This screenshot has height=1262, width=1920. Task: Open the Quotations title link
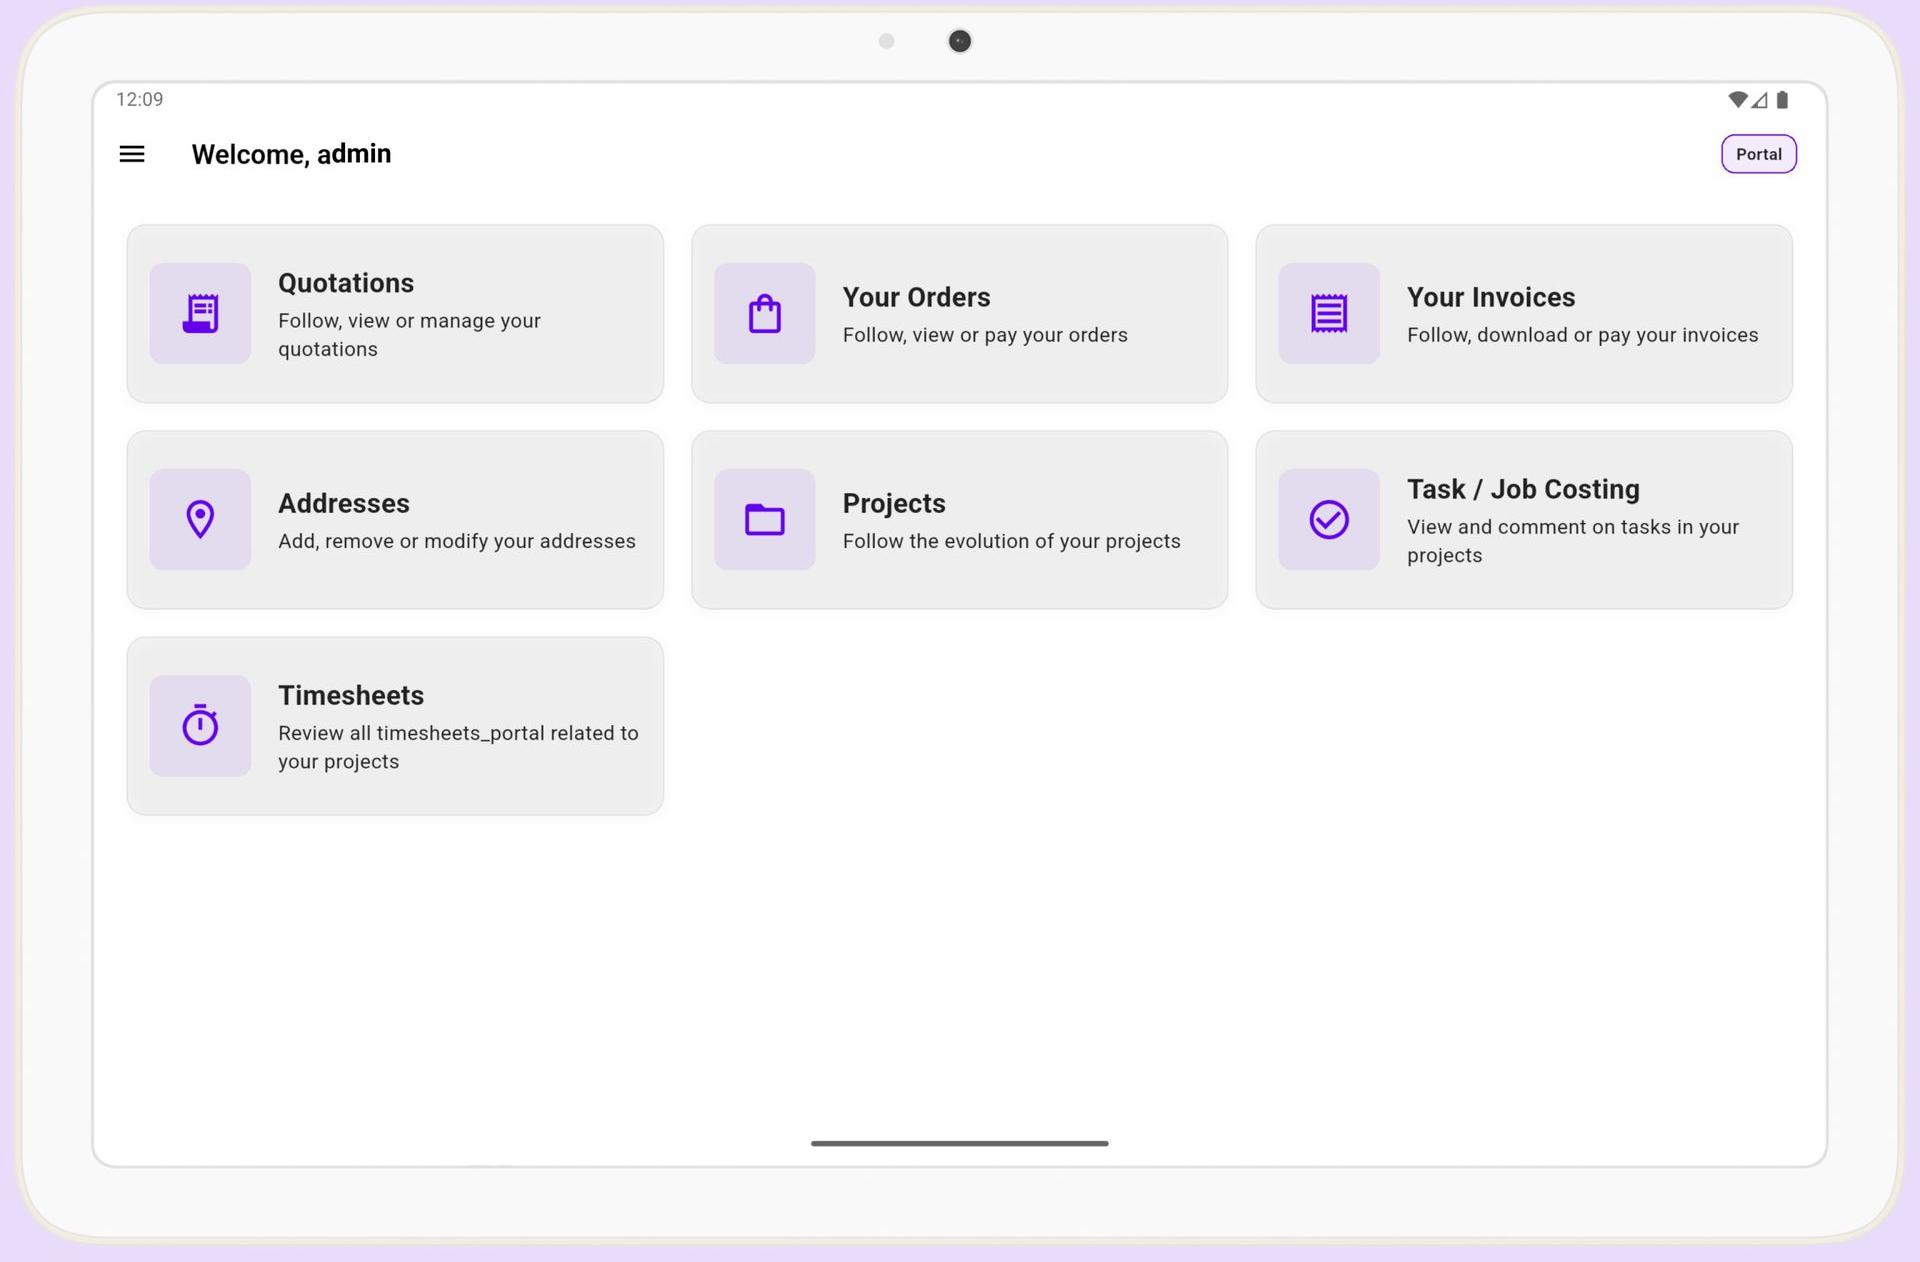pyautogui.click(x=345, y=283)
